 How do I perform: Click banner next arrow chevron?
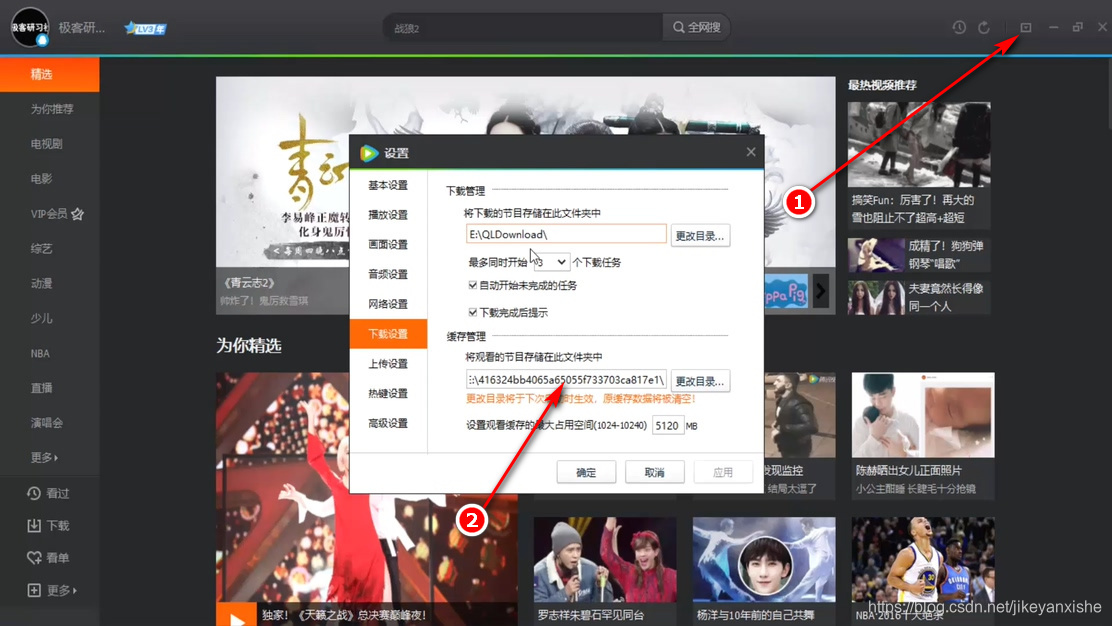pyautogui.click(x=821, y=291)
